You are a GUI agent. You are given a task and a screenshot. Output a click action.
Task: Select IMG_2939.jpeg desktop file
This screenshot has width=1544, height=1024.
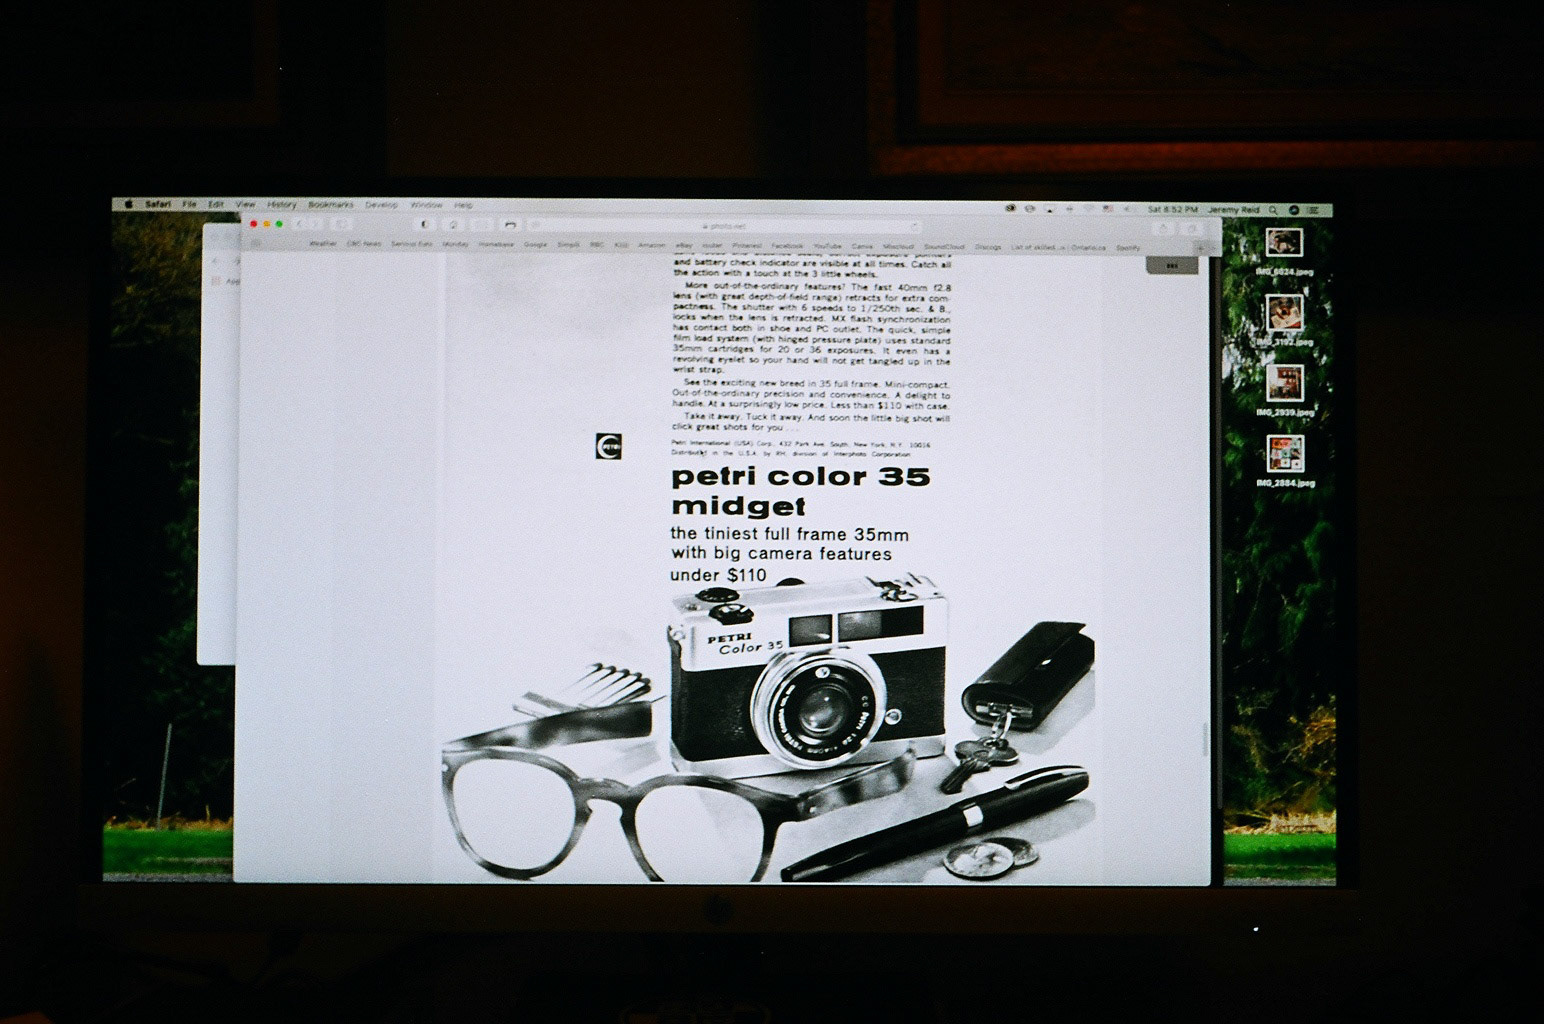tap(1284, 391)
